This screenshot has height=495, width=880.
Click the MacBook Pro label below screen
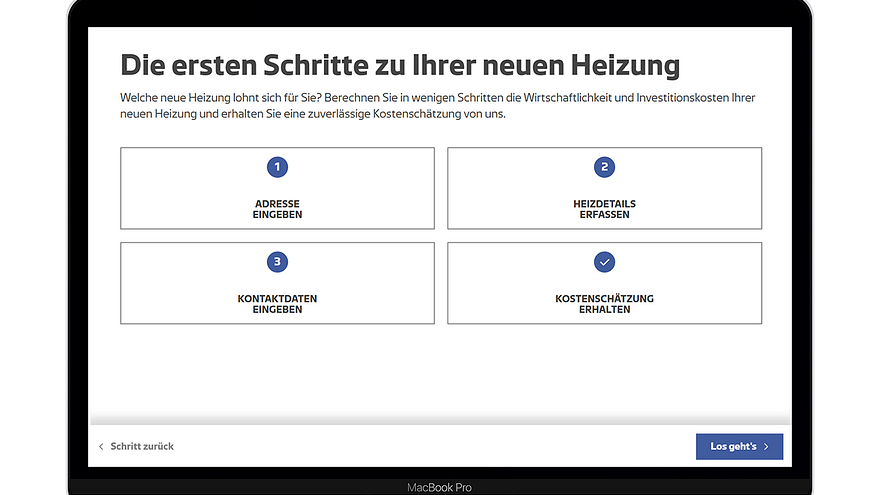(x=439, y=487)
